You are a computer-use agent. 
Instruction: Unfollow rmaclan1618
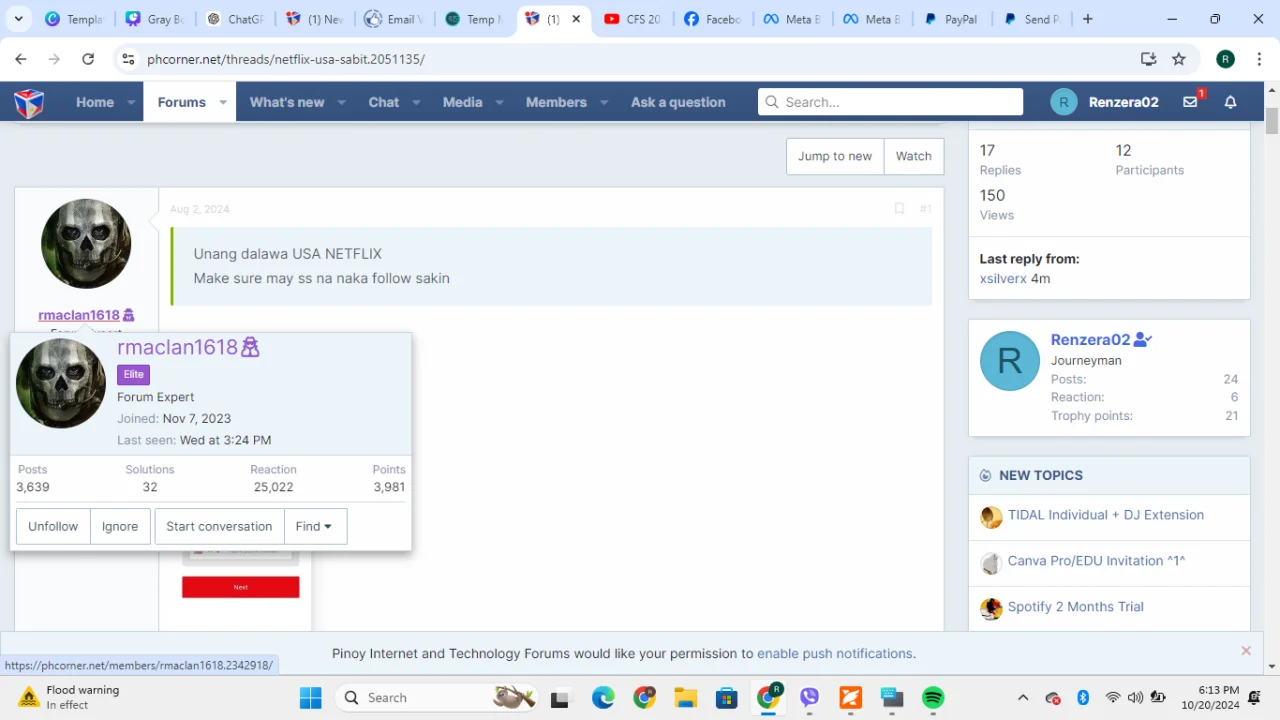[x=53, y=526]
